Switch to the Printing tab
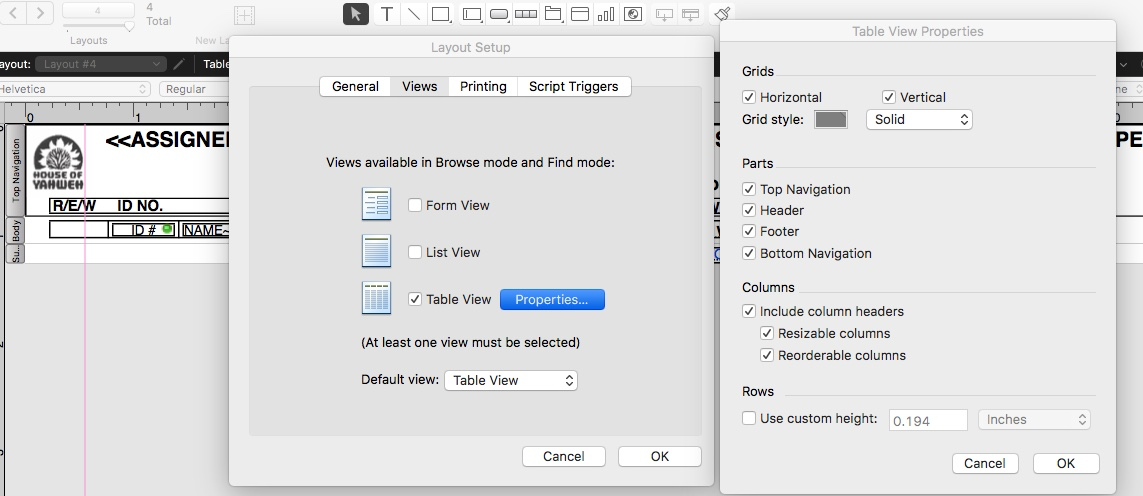Screen dimensions: 1143x496 pos(483,86)
